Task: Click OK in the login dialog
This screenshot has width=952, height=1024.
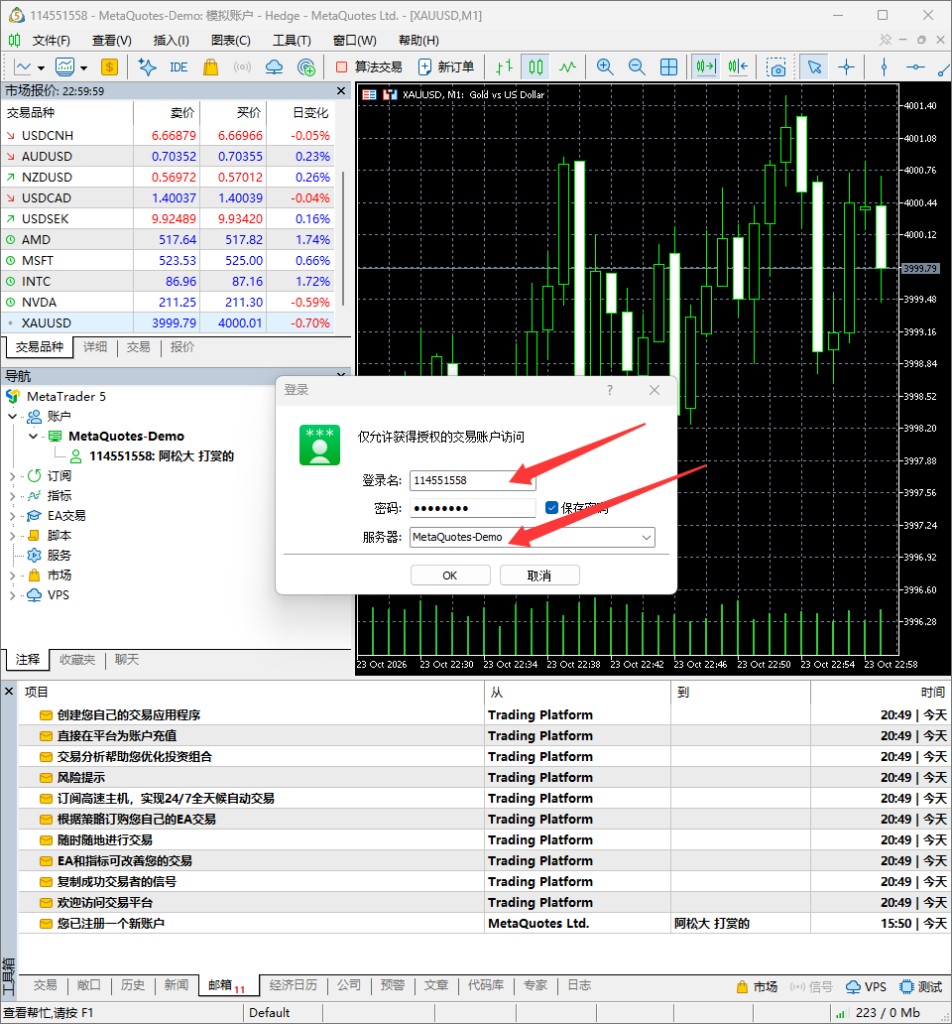Action: (x=450, y=575)
